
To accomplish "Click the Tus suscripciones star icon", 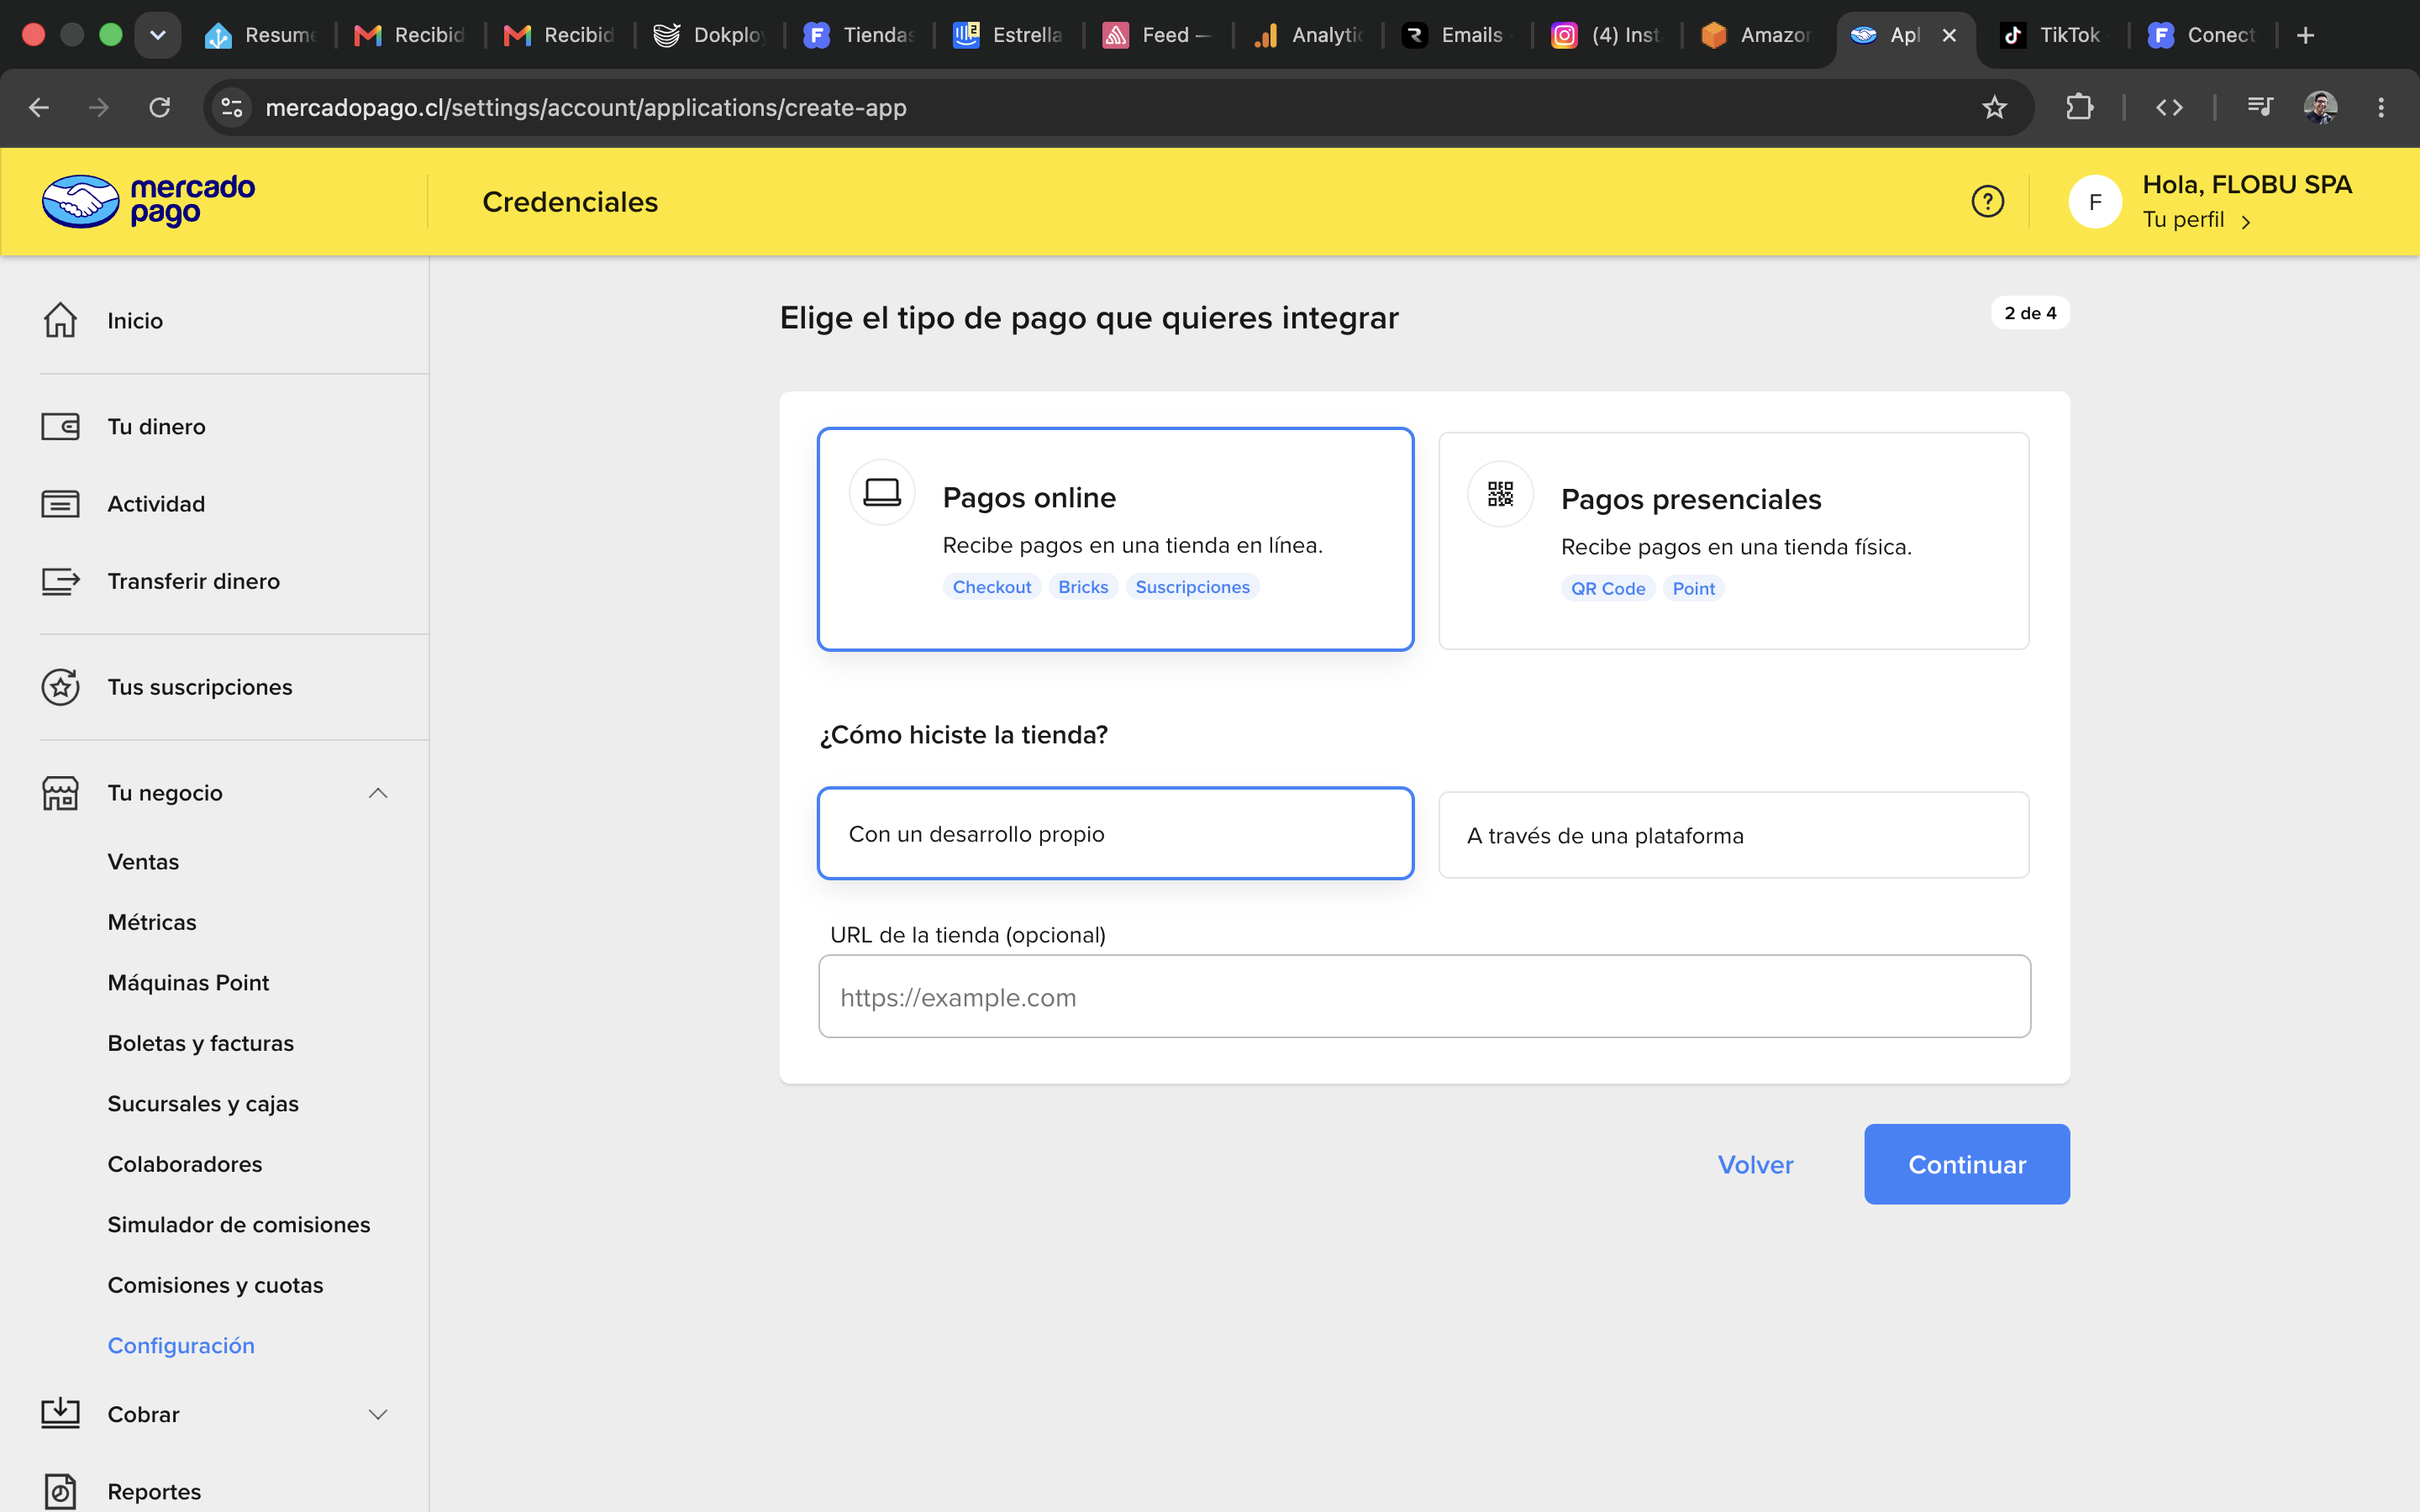I will pos(60,687).
